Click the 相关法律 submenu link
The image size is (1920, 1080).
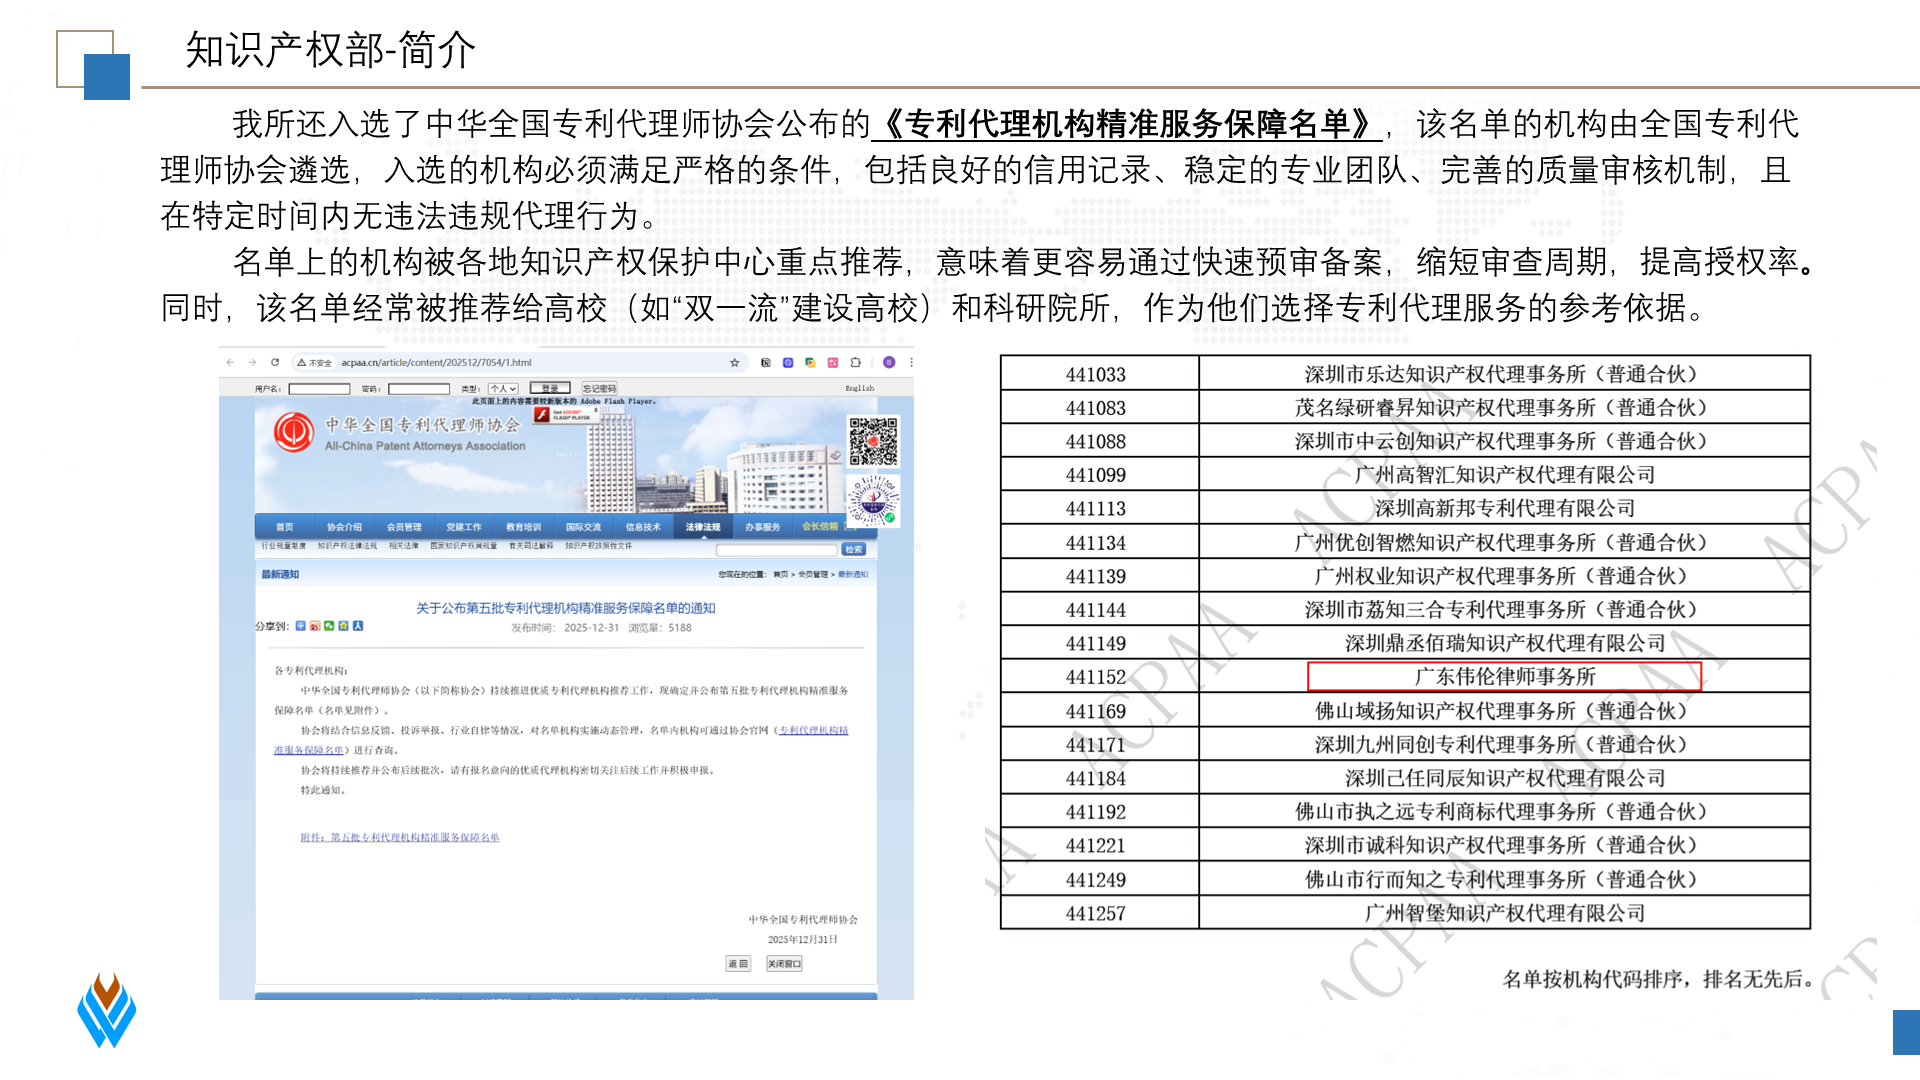point(404,546)
